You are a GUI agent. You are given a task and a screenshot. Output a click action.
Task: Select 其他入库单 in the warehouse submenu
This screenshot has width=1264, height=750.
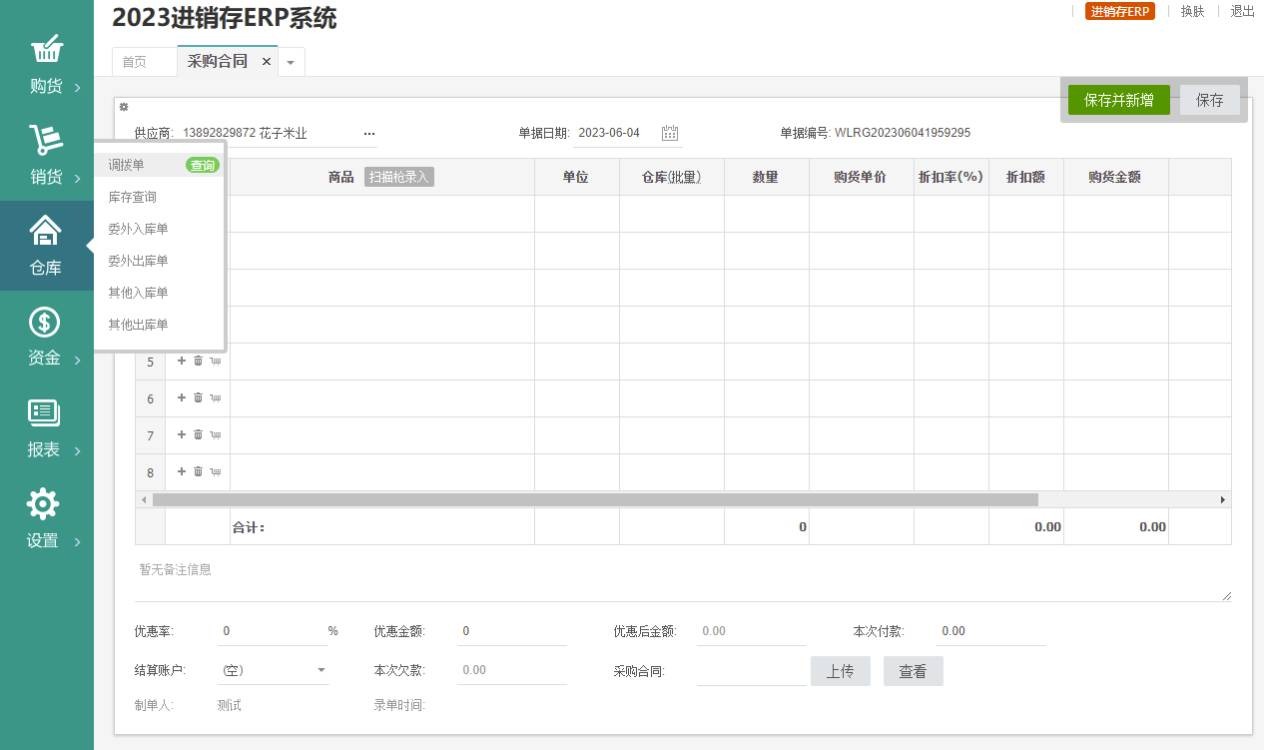click(x=138, y=293)
